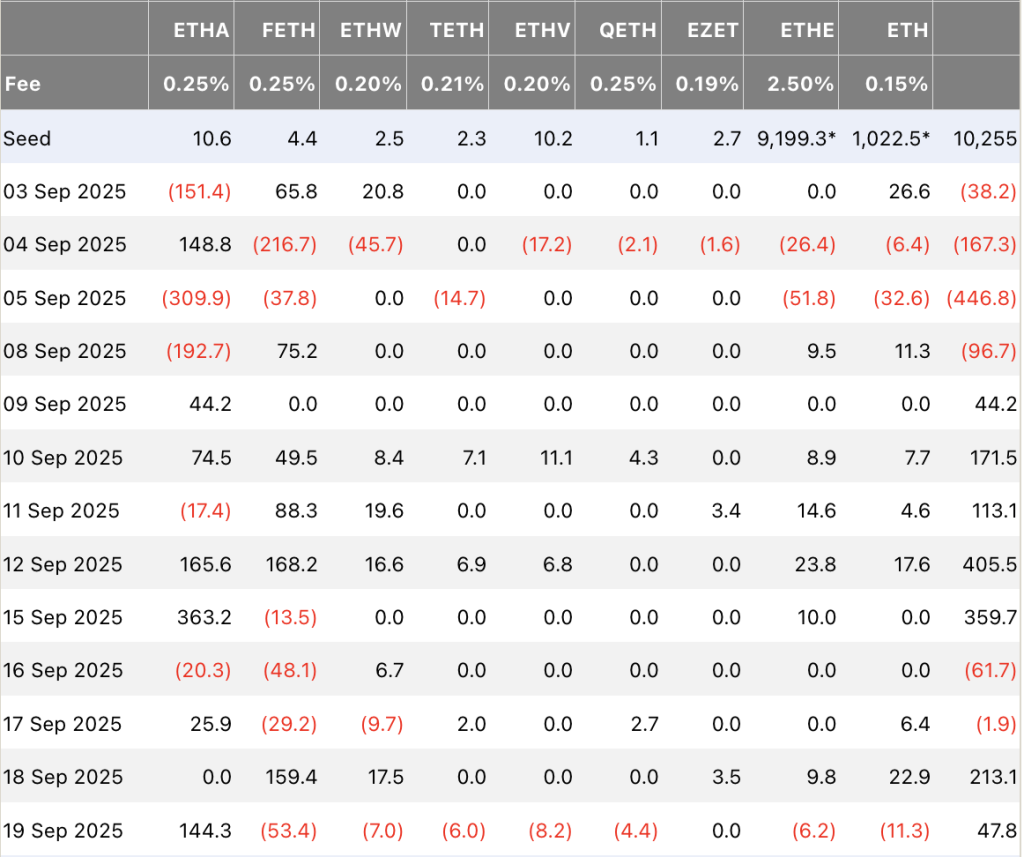Select the TETH column header
This screenshot has height=857, width=1024.
pos(457,30)
